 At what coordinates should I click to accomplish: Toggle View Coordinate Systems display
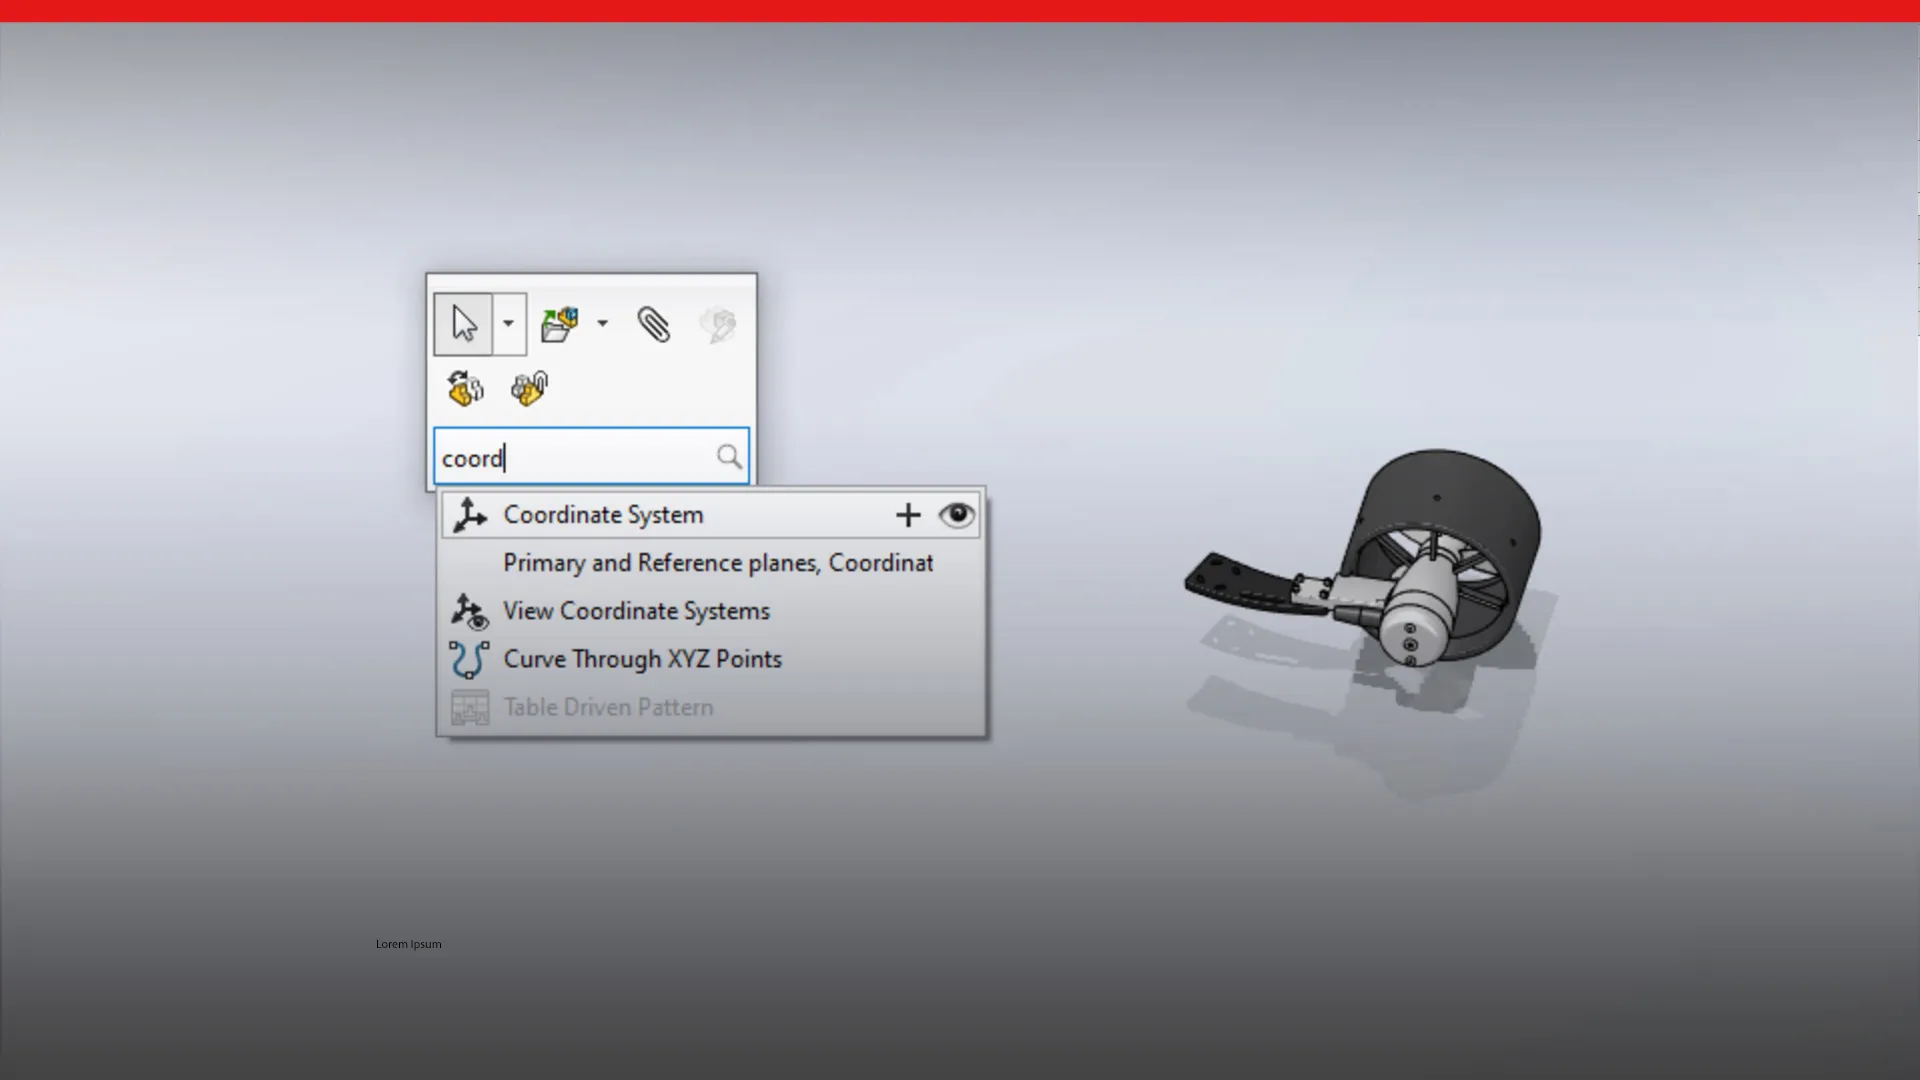(636, 611)
